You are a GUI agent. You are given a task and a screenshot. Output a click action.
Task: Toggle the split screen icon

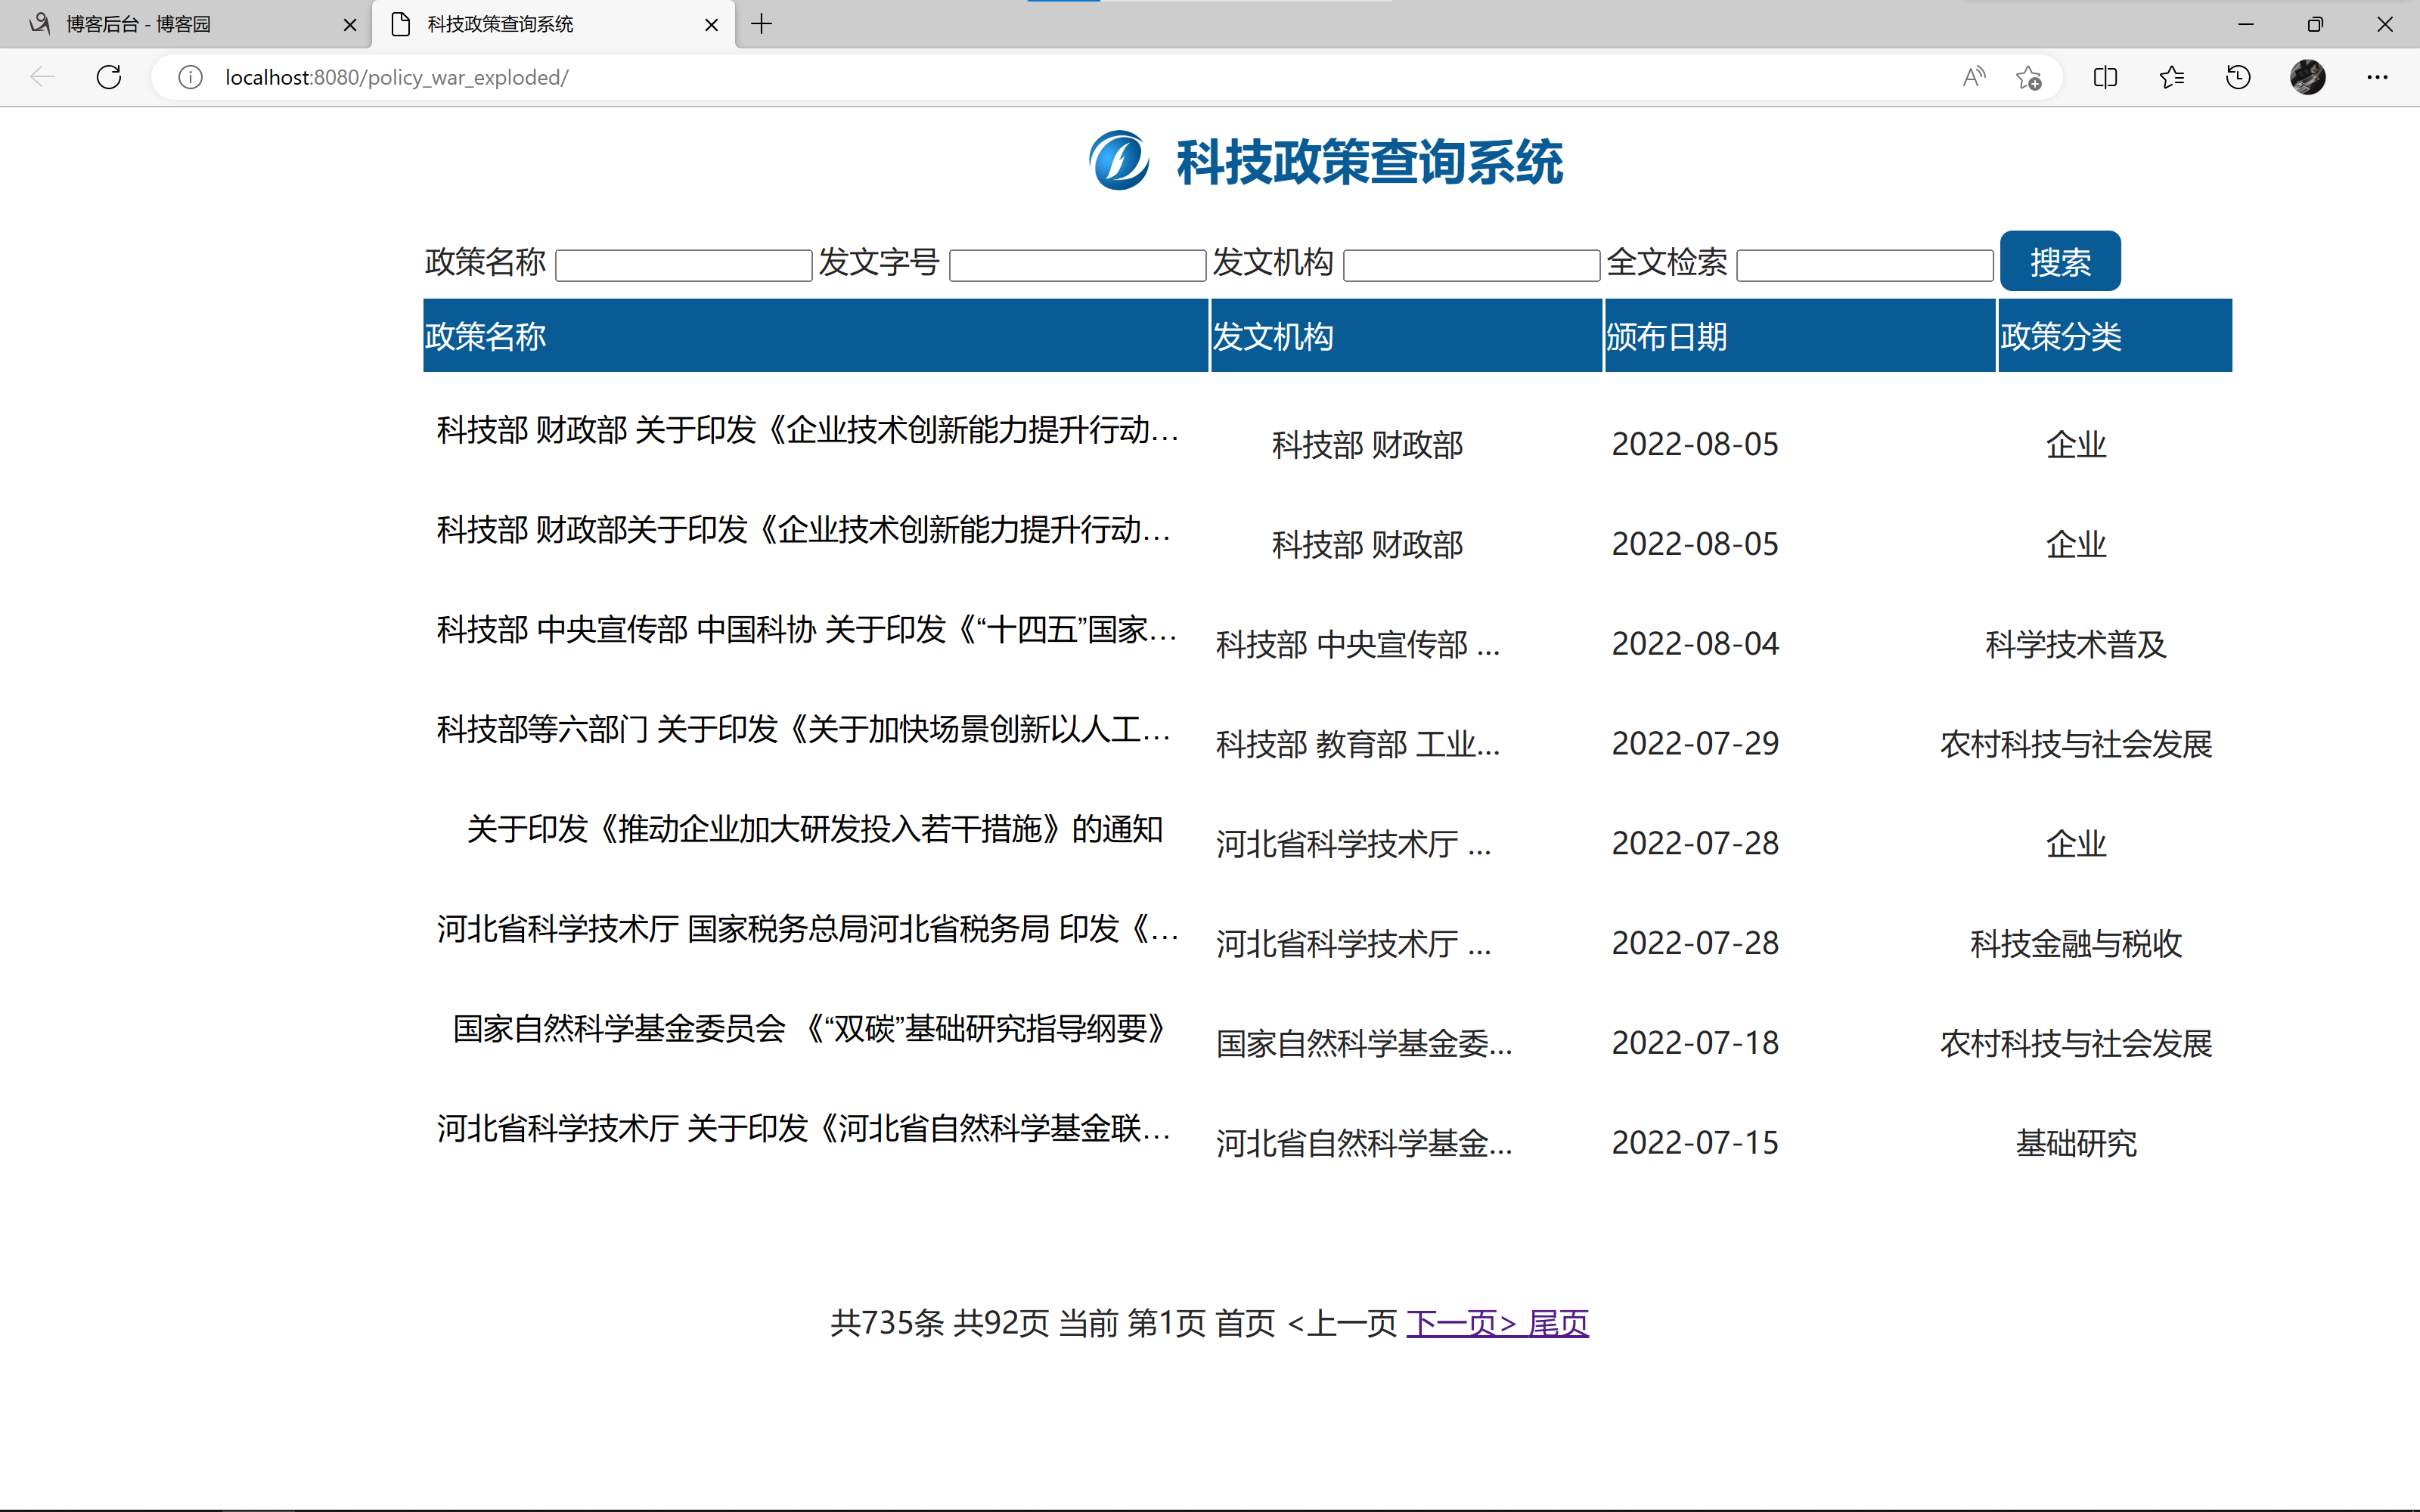[2105, 77]
